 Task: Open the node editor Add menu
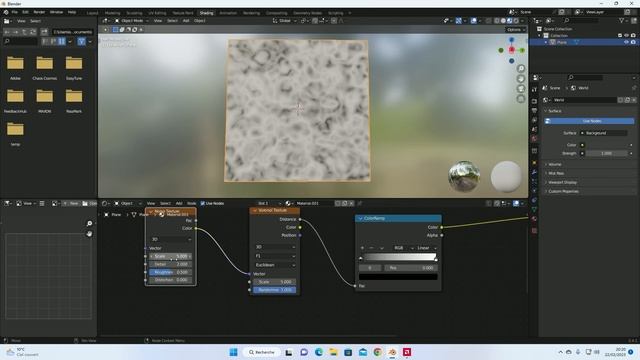[x=179, y=203]
